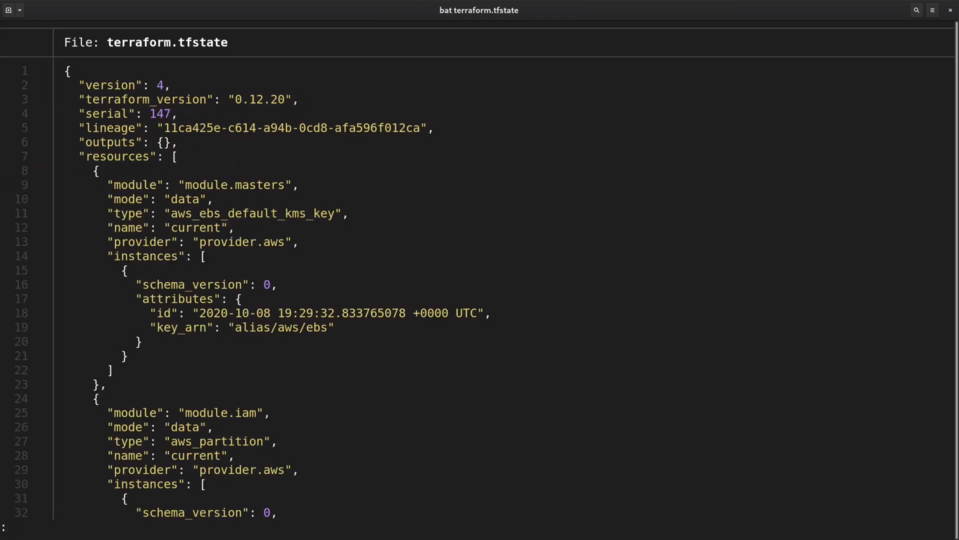Click the id timestamp "2020-10-08 19:29:32" value
Viewport: 959px width, 540px height.
338,313
